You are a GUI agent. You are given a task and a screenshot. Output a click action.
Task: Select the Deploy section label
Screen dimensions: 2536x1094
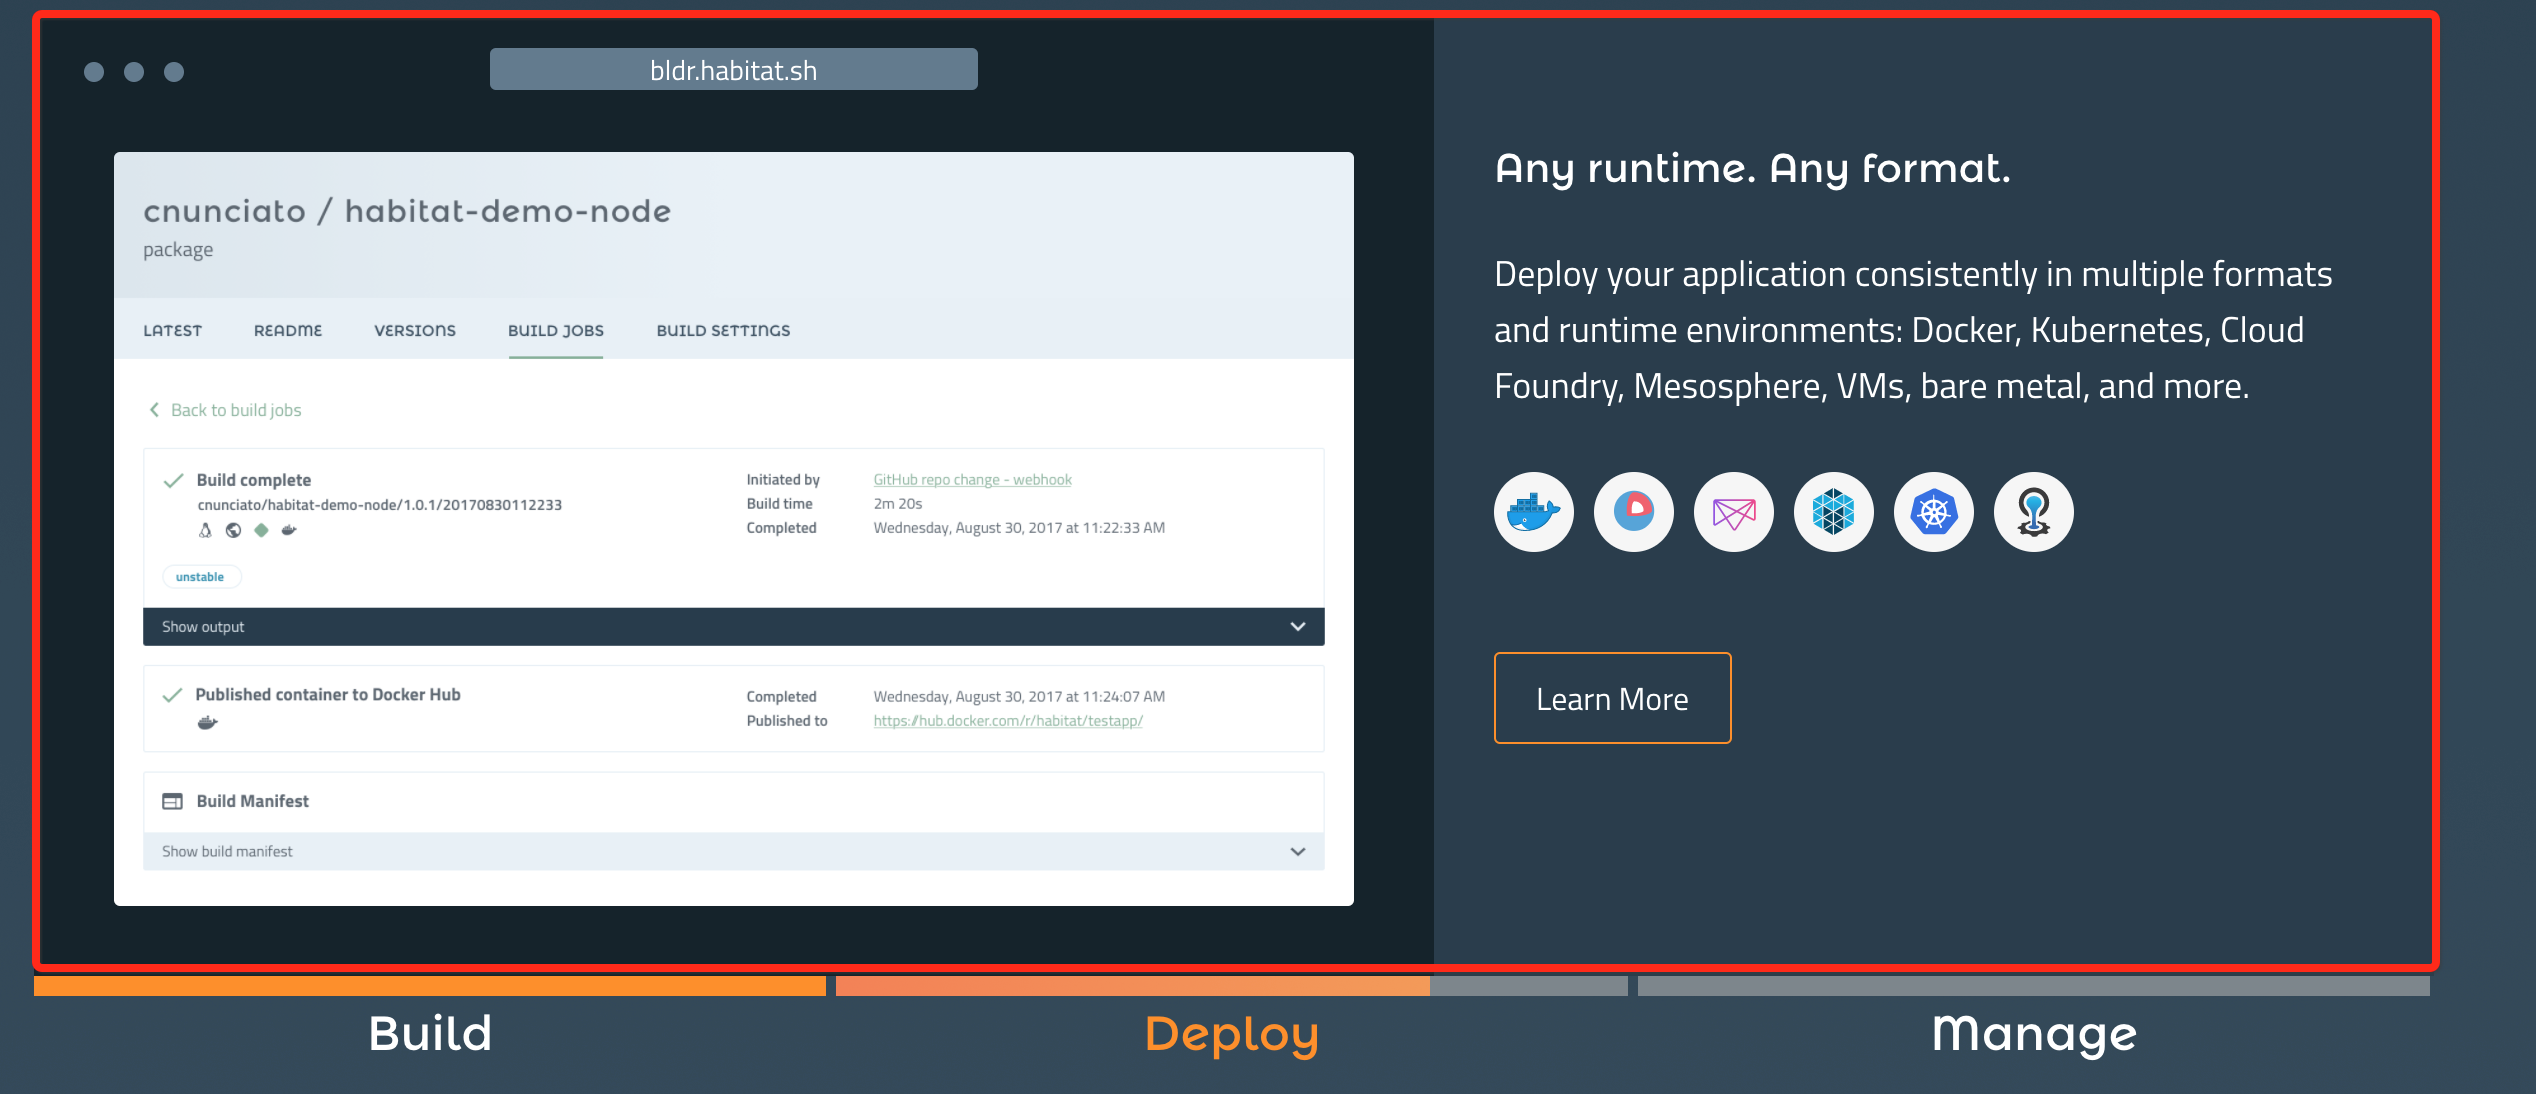click(1232, 1036)
